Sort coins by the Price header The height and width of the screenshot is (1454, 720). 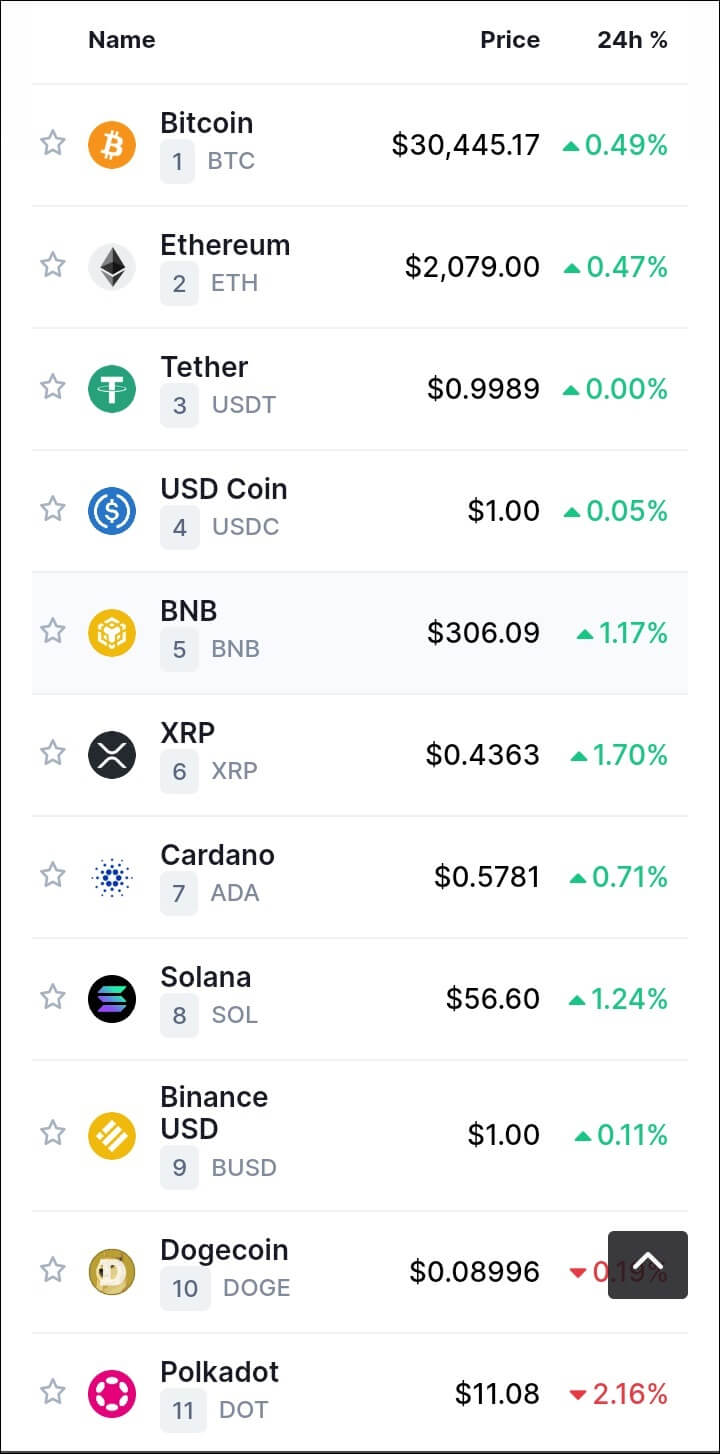pos(510,40)
